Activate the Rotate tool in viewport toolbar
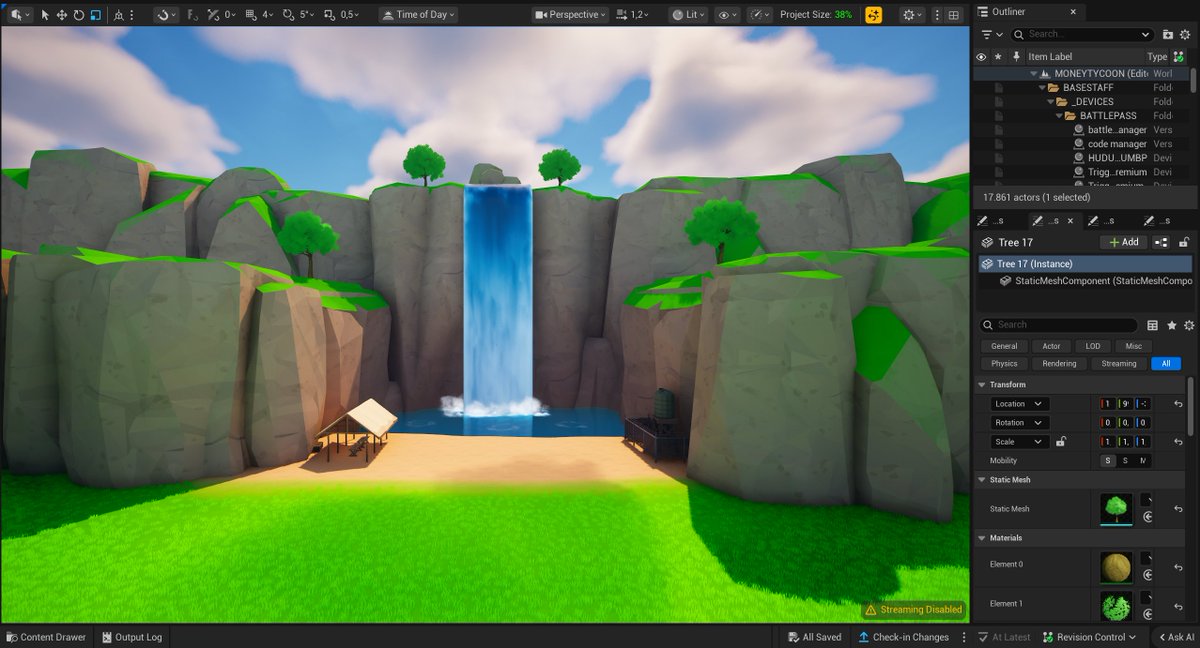The width and height of the screenshot is (1200, 648). pos(79,15)
